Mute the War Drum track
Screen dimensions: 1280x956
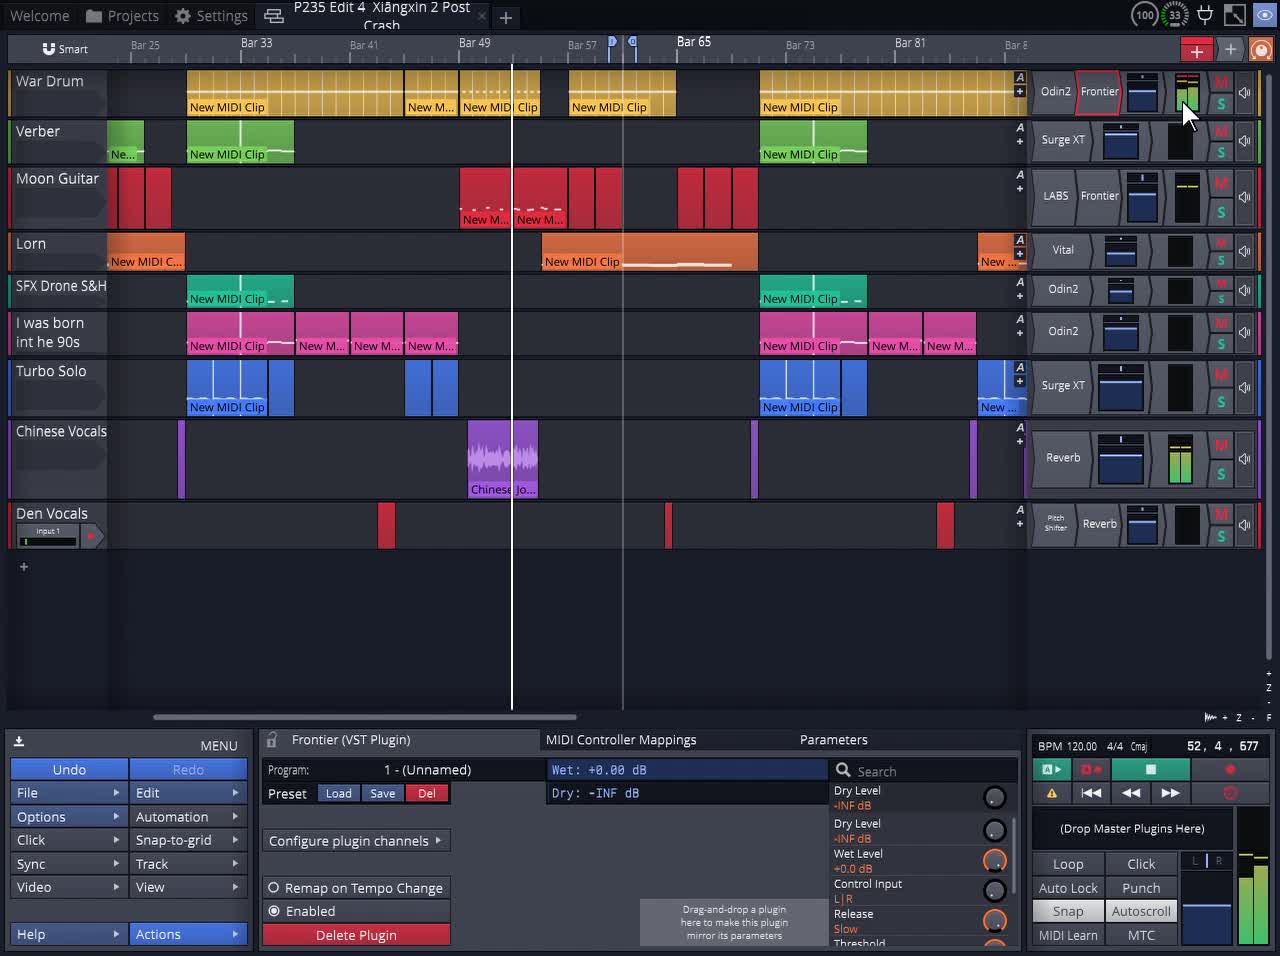[x=1221, y=82]
